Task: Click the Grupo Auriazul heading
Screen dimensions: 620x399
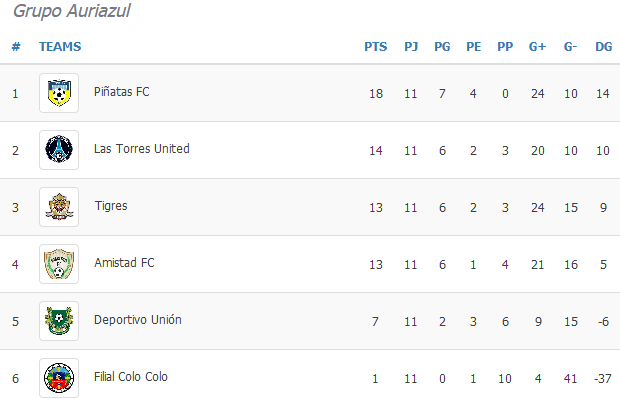Action: click(72, 11)
